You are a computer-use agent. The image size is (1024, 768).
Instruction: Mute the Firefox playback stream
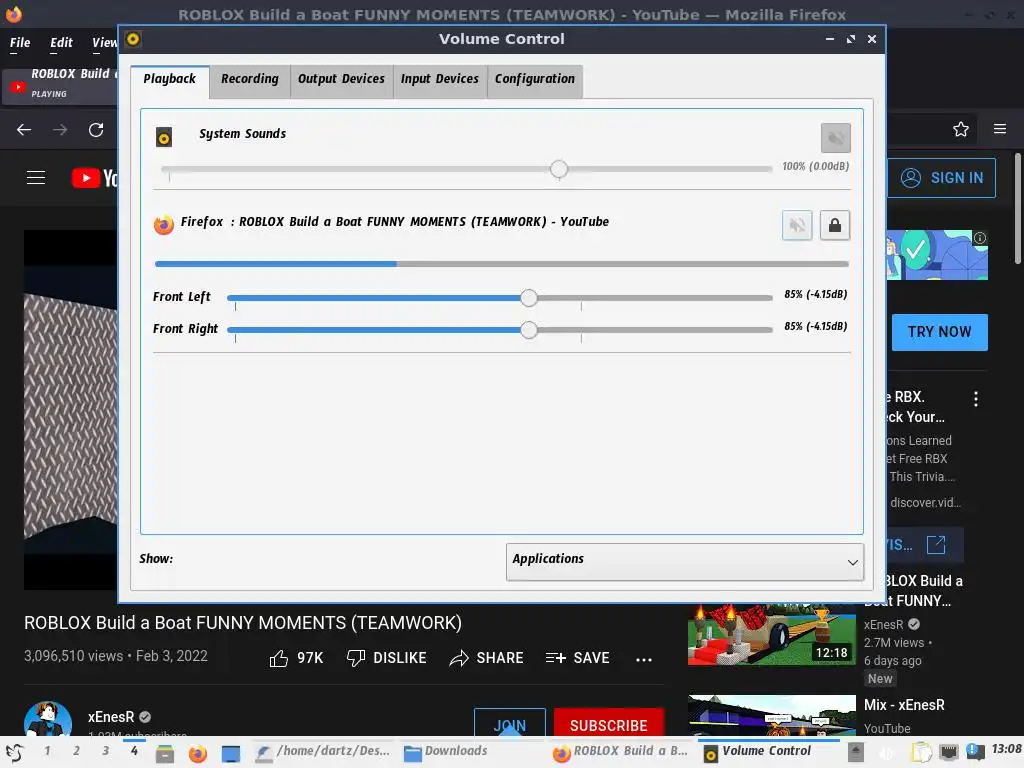(x=797, y=225)
